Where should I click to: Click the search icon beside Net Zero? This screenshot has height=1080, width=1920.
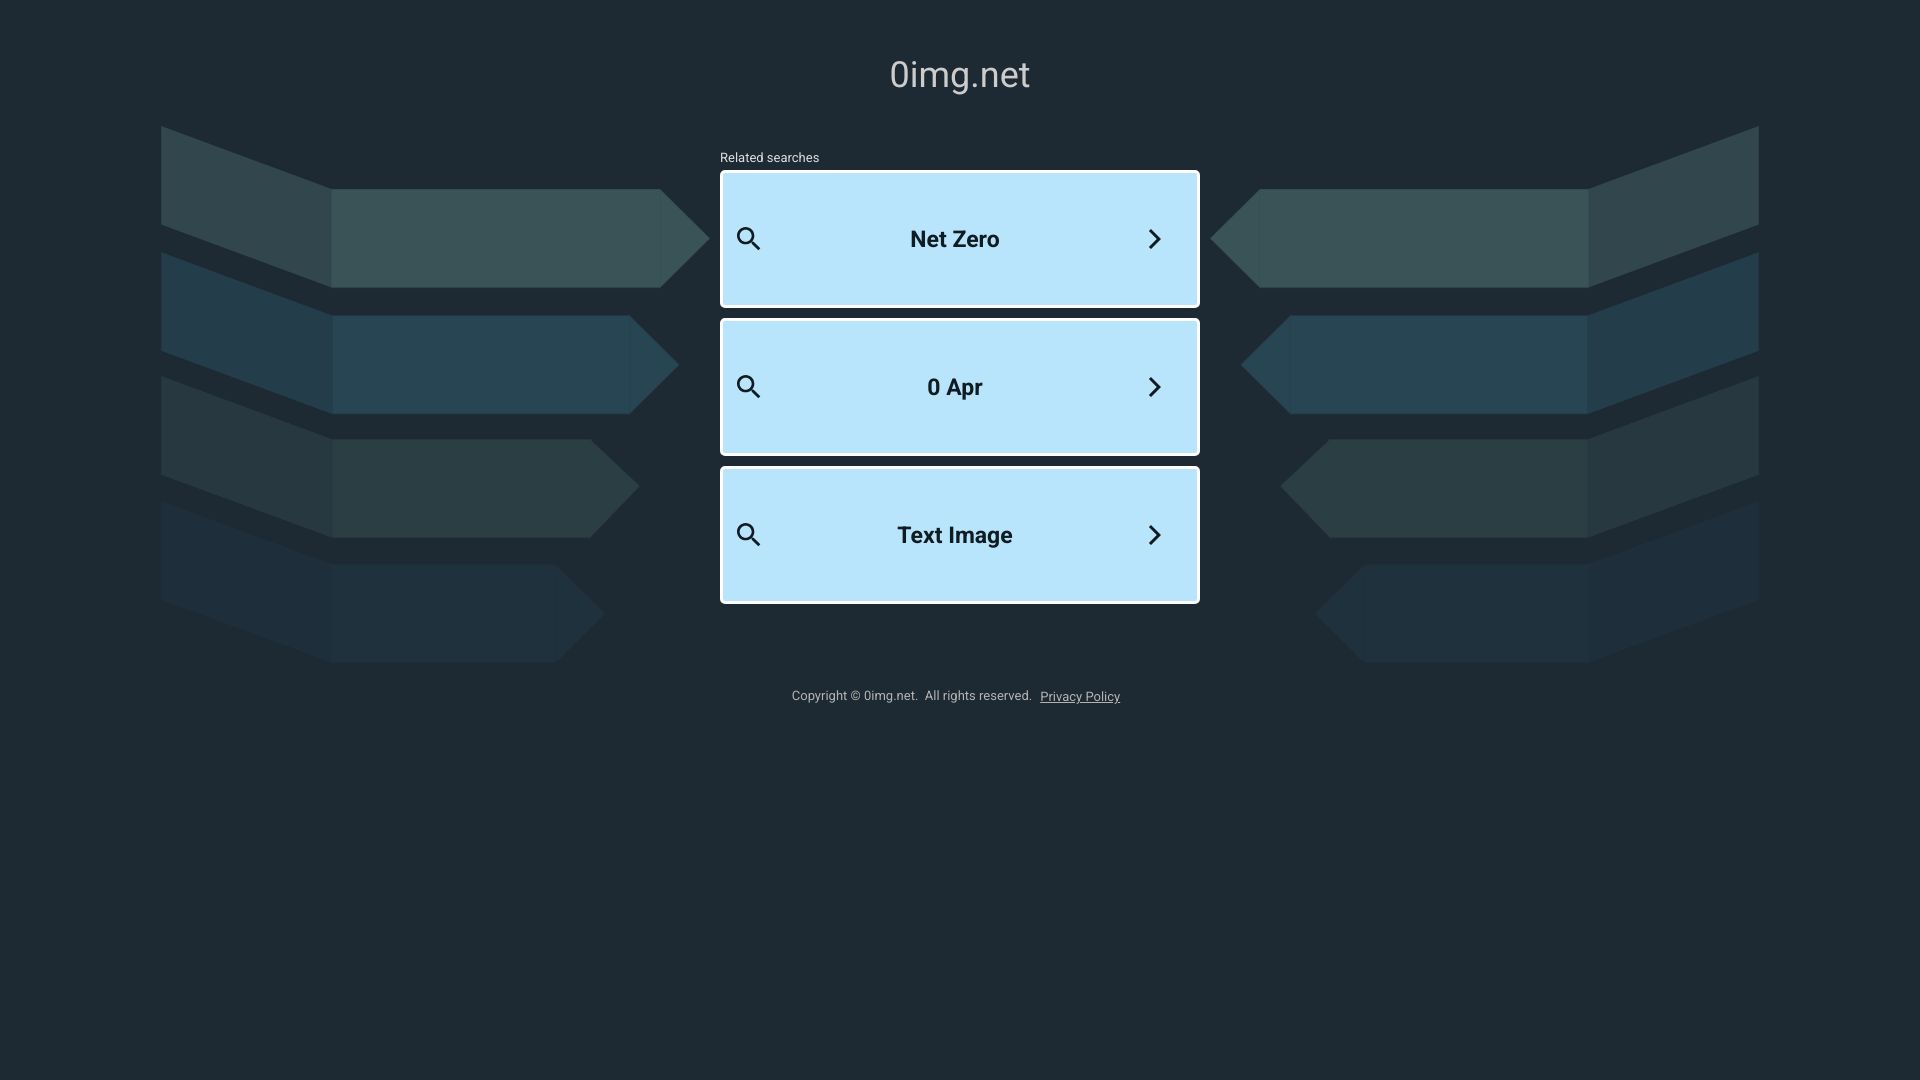[x=748, y=239]
